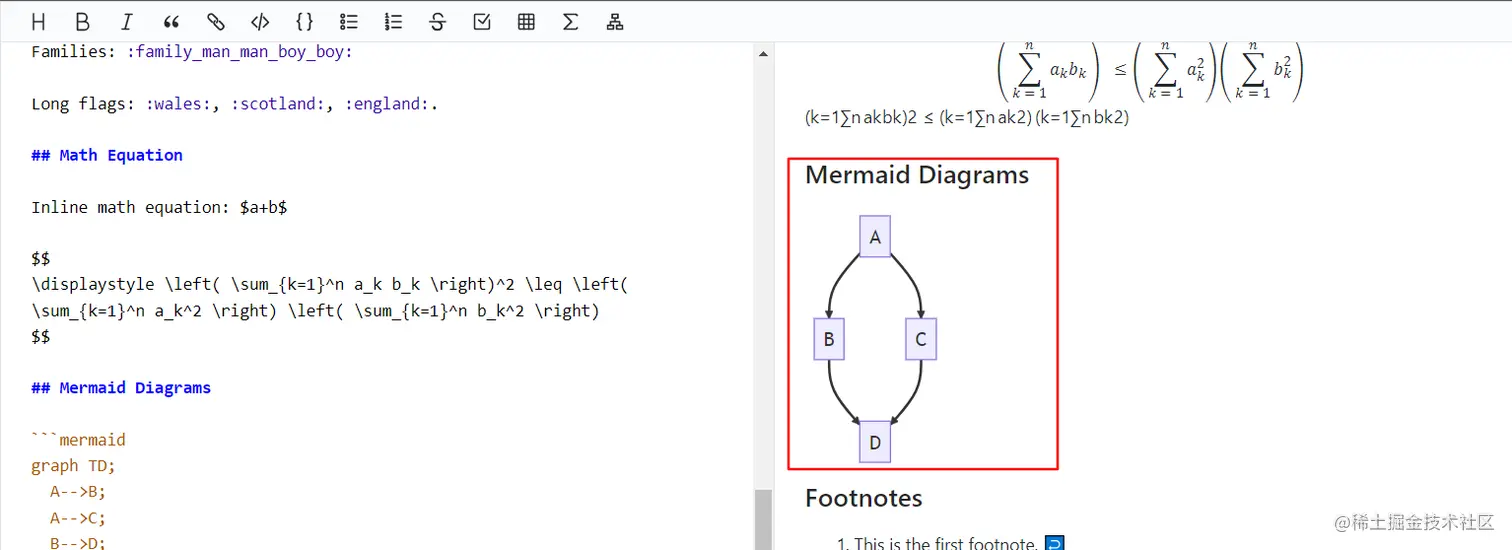Image resolution: width=1512 pixels, height=550 pixels.
Task: Click the editor scrollbar thumb
Action: coord(763,519)
